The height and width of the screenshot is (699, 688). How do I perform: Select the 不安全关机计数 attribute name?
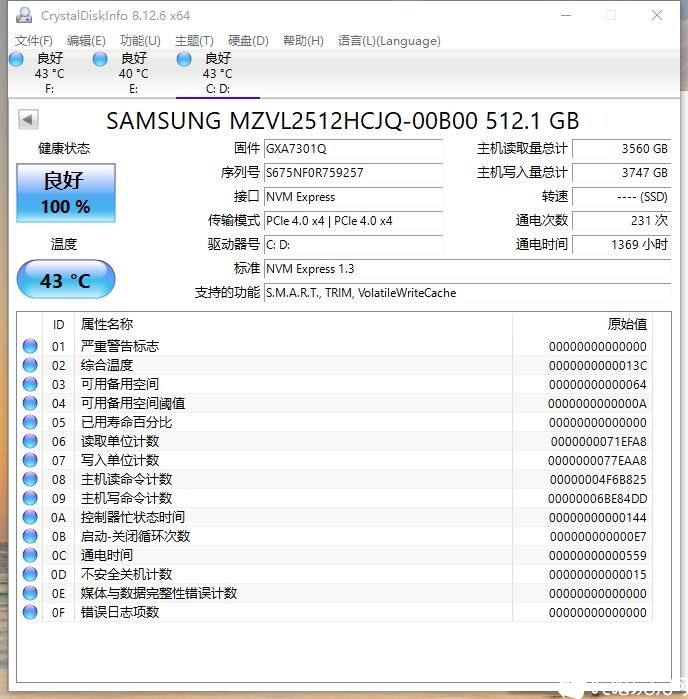pyautogui.click(x=126, y=574)
